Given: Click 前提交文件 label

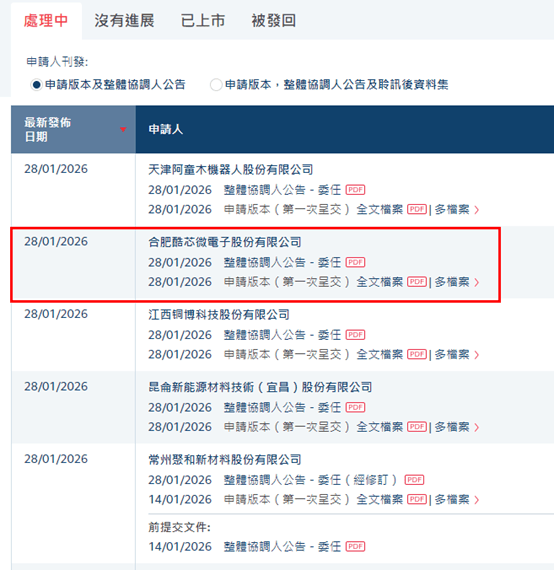Looking at the screenshot, I should pos(180,527).
